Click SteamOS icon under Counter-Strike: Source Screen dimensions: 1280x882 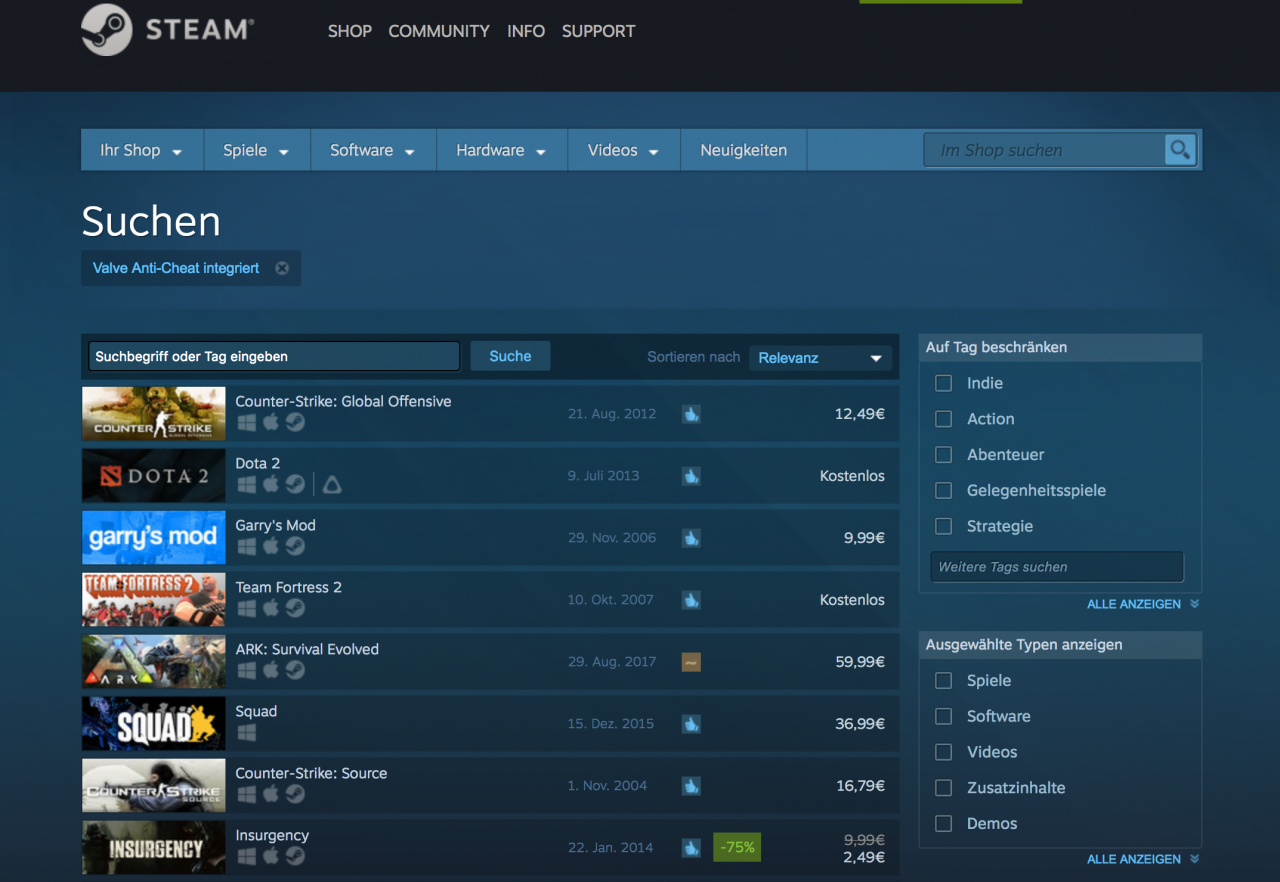(295, 794)
